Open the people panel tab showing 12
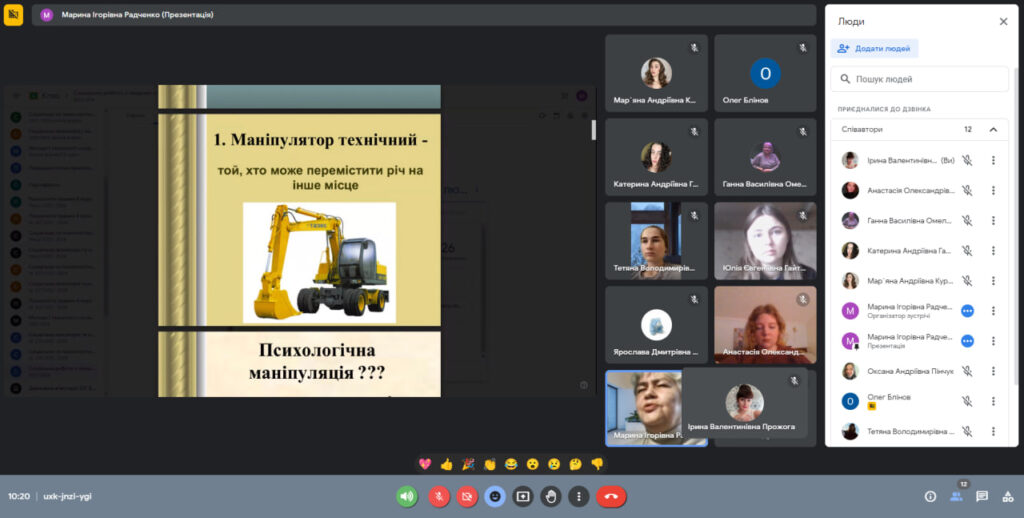This screenshot has height=518, width=1024. (957, 495)
